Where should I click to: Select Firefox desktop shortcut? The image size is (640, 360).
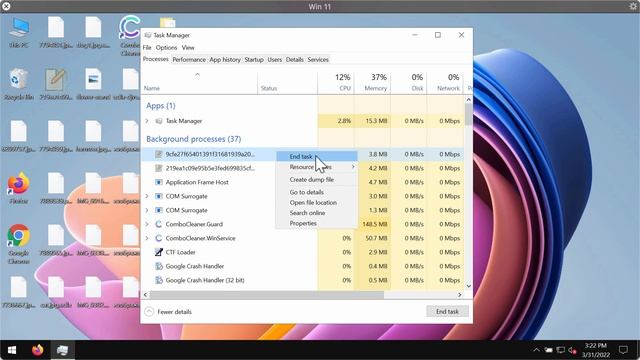pyautogui.click(x=18, y=188)
